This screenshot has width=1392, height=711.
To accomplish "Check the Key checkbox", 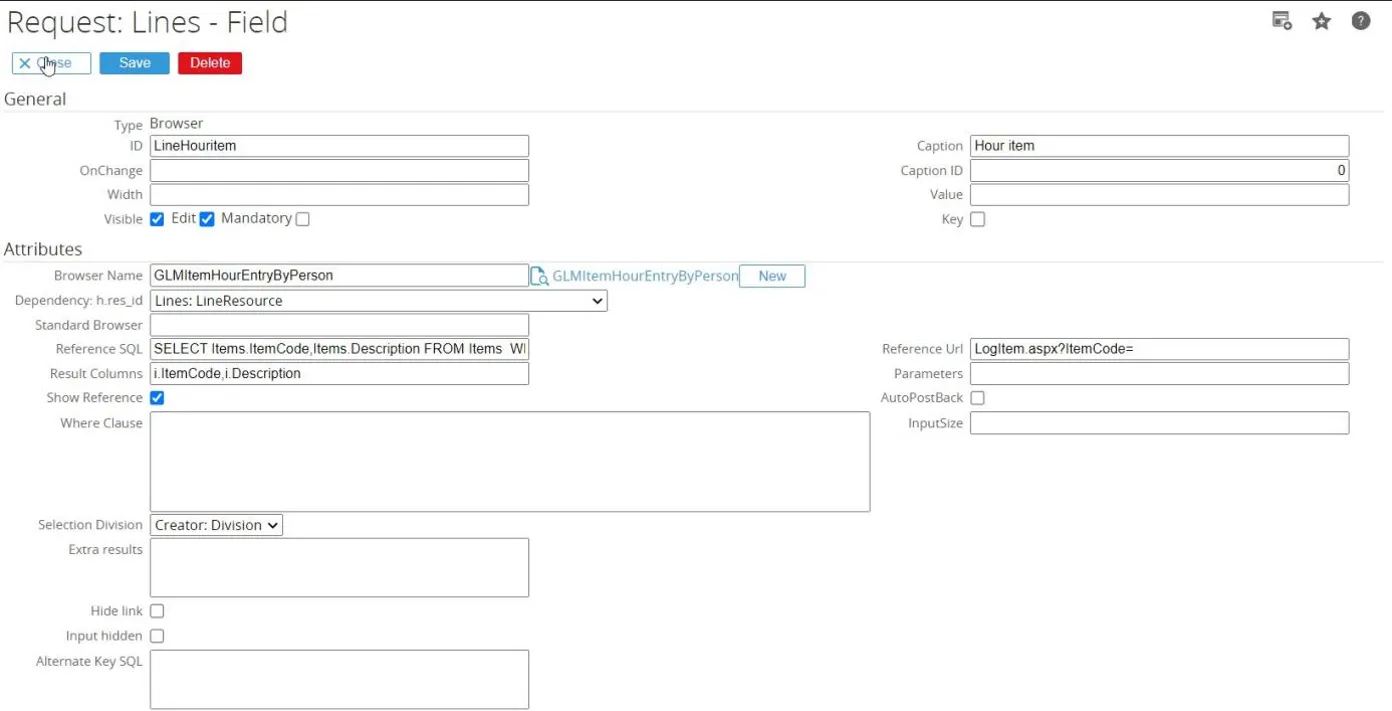I will [978, 219].
